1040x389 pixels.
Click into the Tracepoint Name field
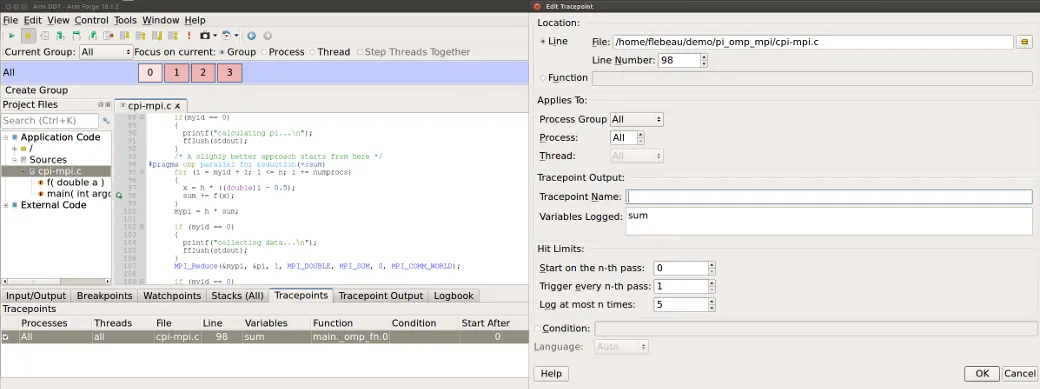tap(829, 196)
